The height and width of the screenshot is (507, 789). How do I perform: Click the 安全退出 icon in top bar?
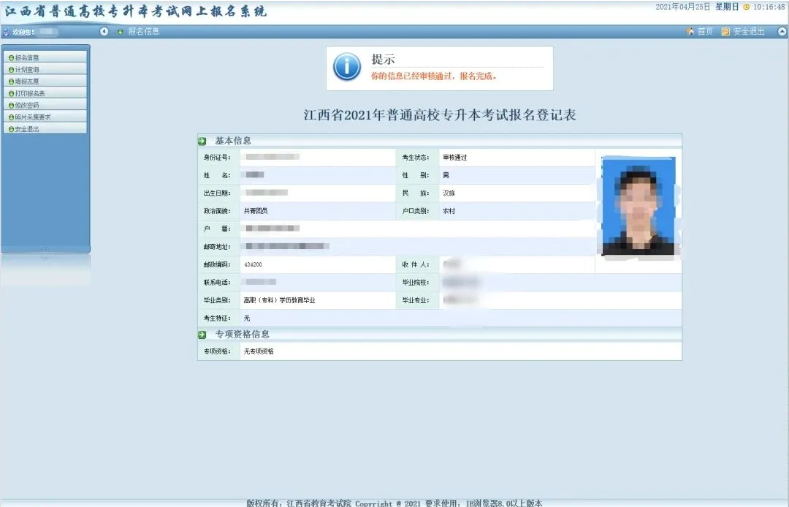point(726,32)
